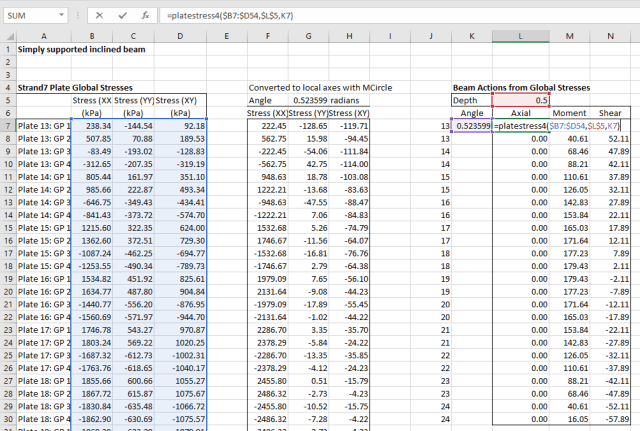Select row 7 header

[x=8, y=127]
